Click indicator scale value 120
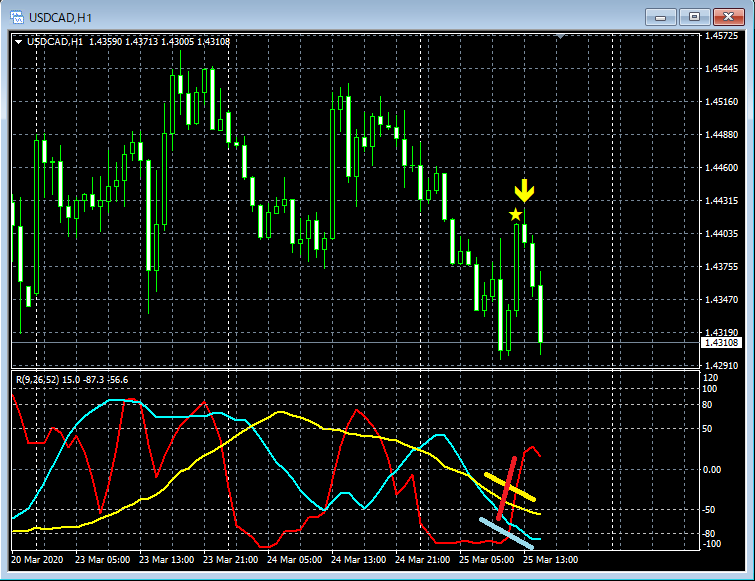This screenshot has height=581, width=755. click(711, 378)
